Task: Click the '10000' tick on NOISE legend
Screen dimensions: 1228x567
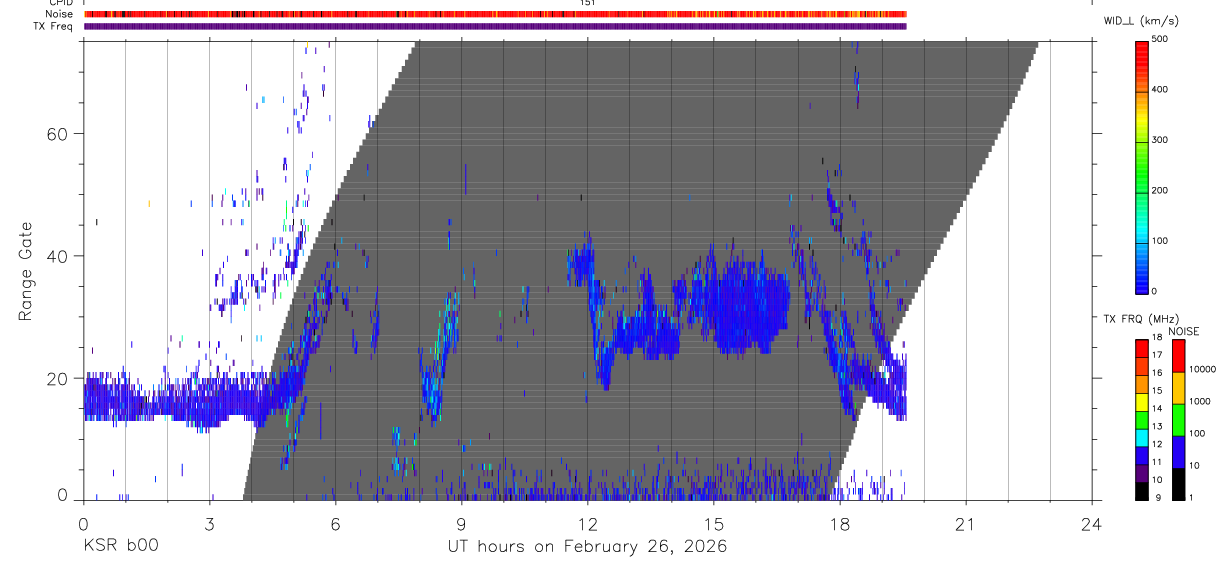Action: pos(1202,369)
